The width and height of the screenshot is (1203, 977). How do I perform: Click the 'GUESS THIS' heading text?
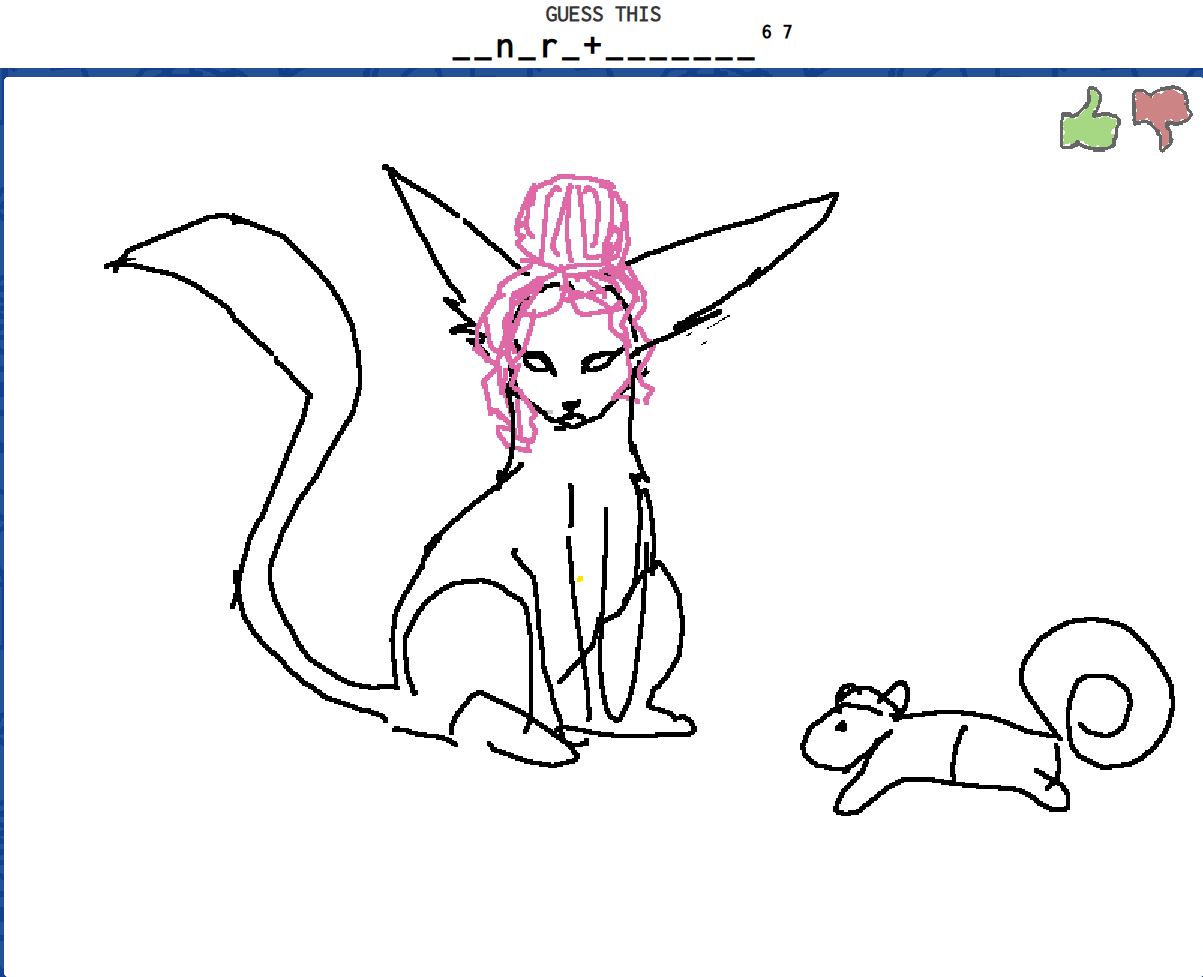602,14
